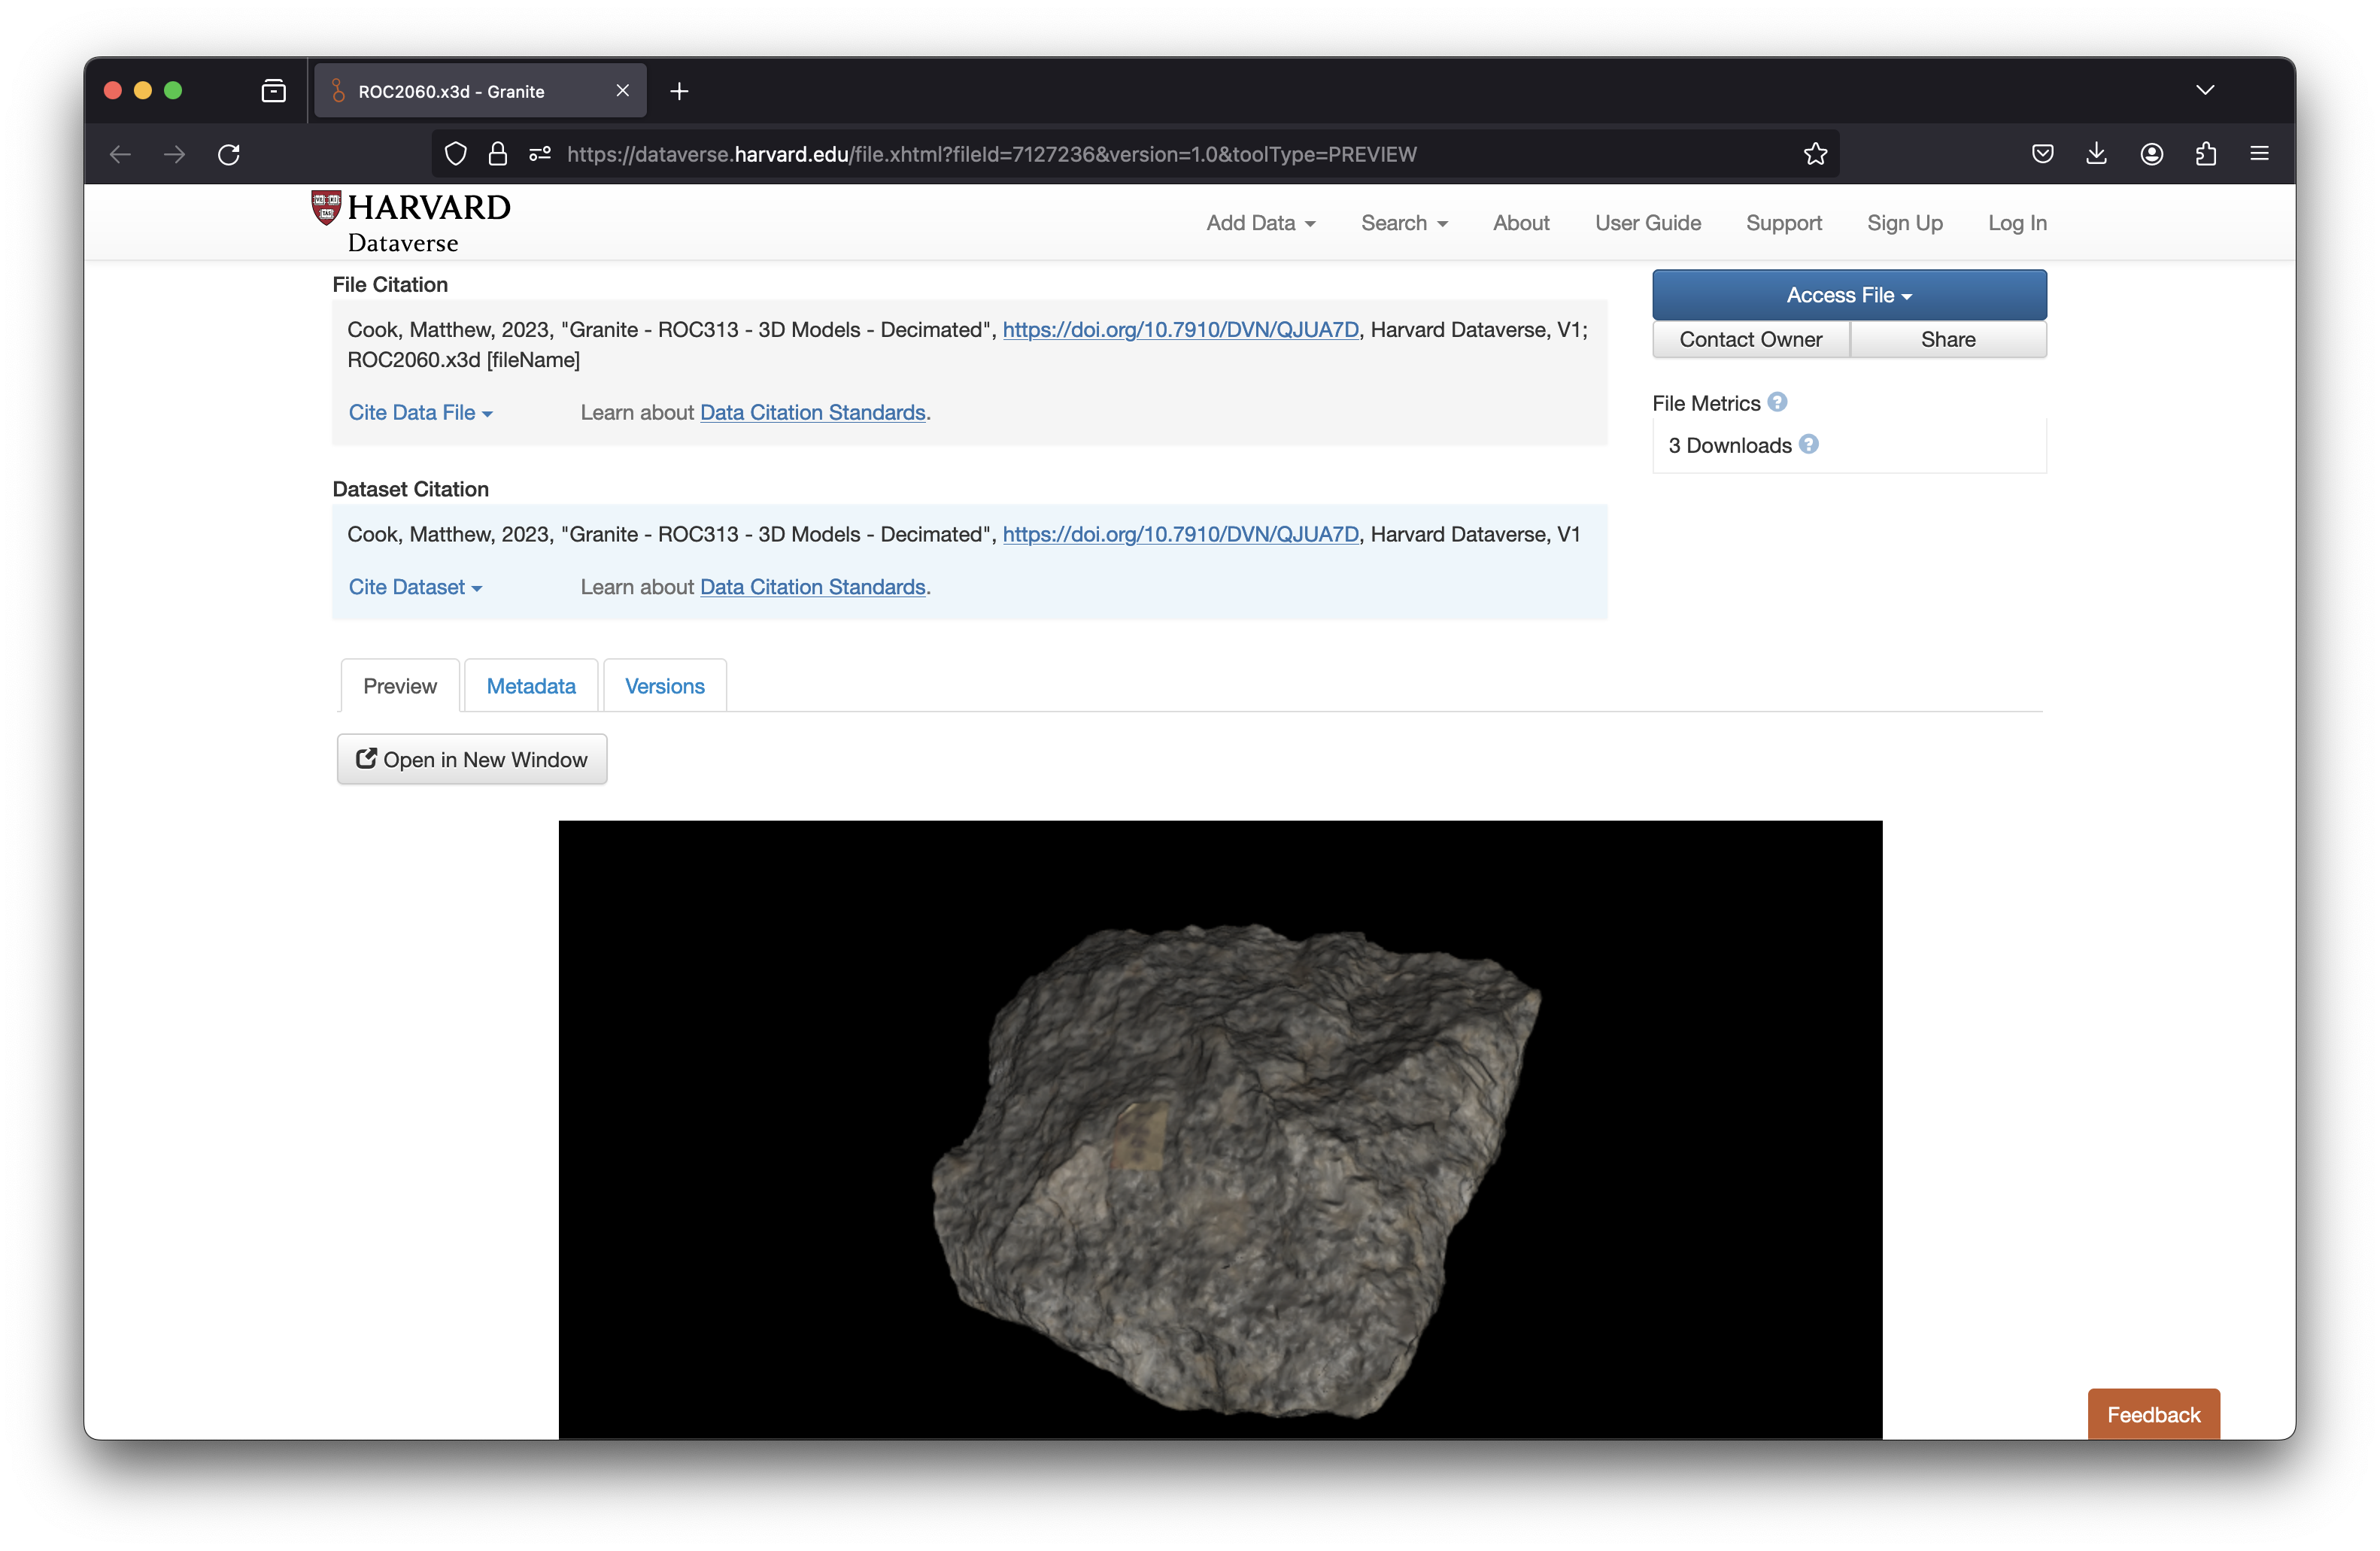Screen dimensions: 2380x1551
Task: Click the Harvard shield logo
Action: 326,207
